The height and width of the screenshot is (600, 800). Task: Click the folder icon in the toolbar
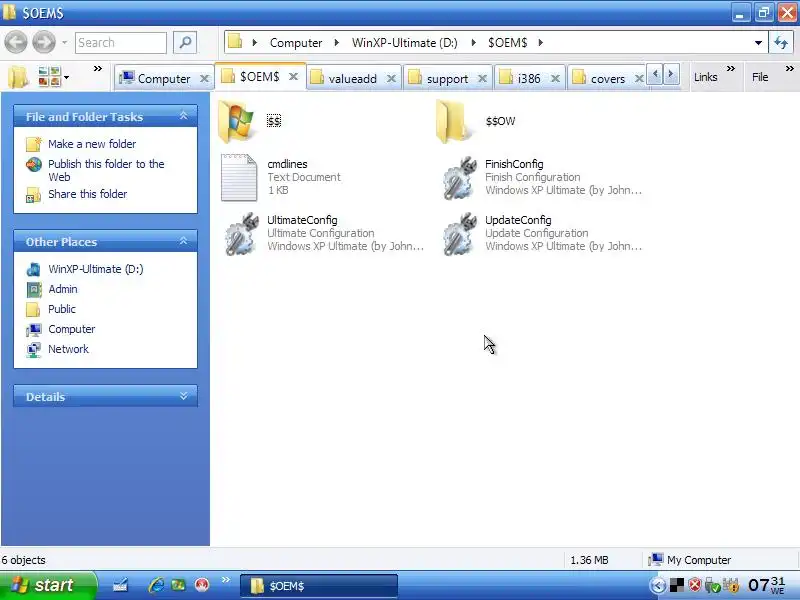[18, 78]
